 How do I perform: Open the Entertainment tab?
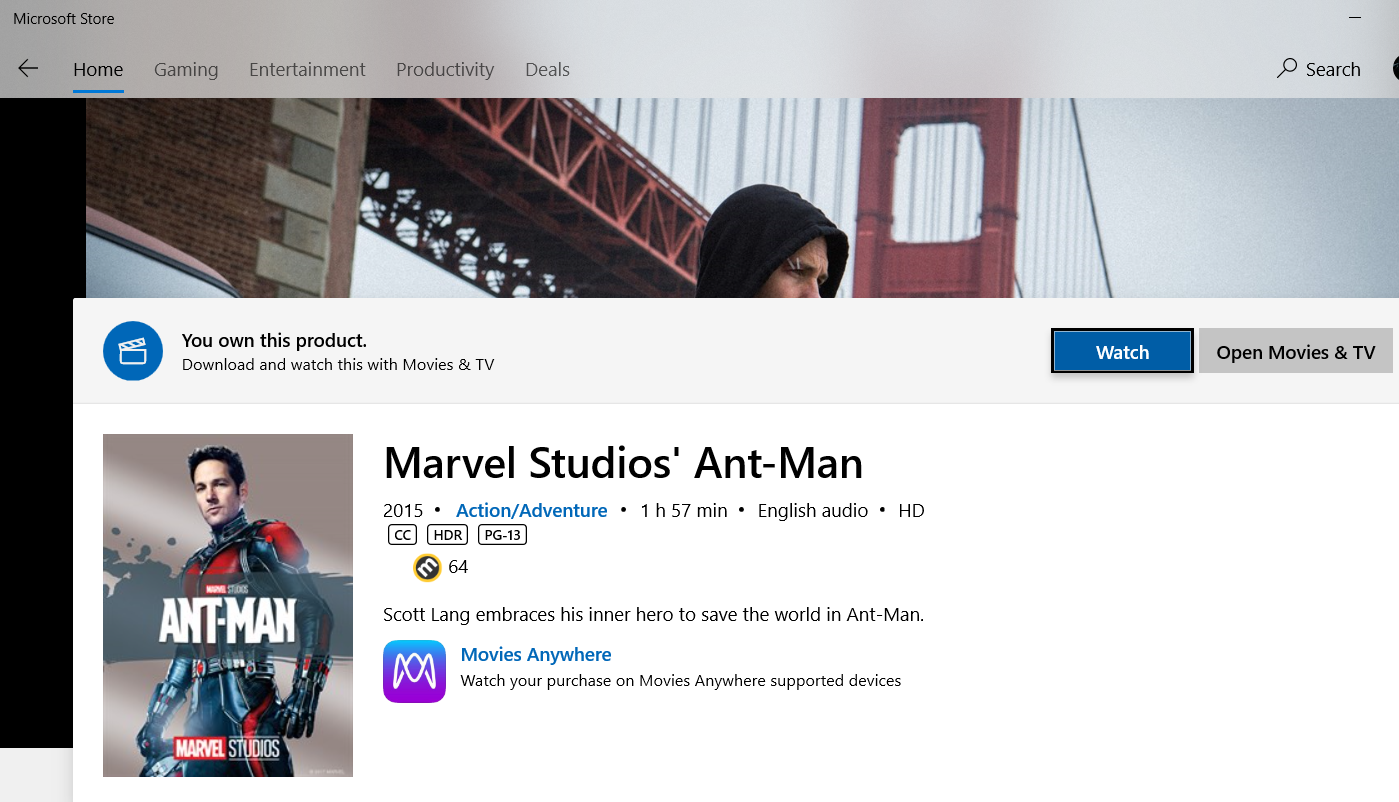(307, 70)
